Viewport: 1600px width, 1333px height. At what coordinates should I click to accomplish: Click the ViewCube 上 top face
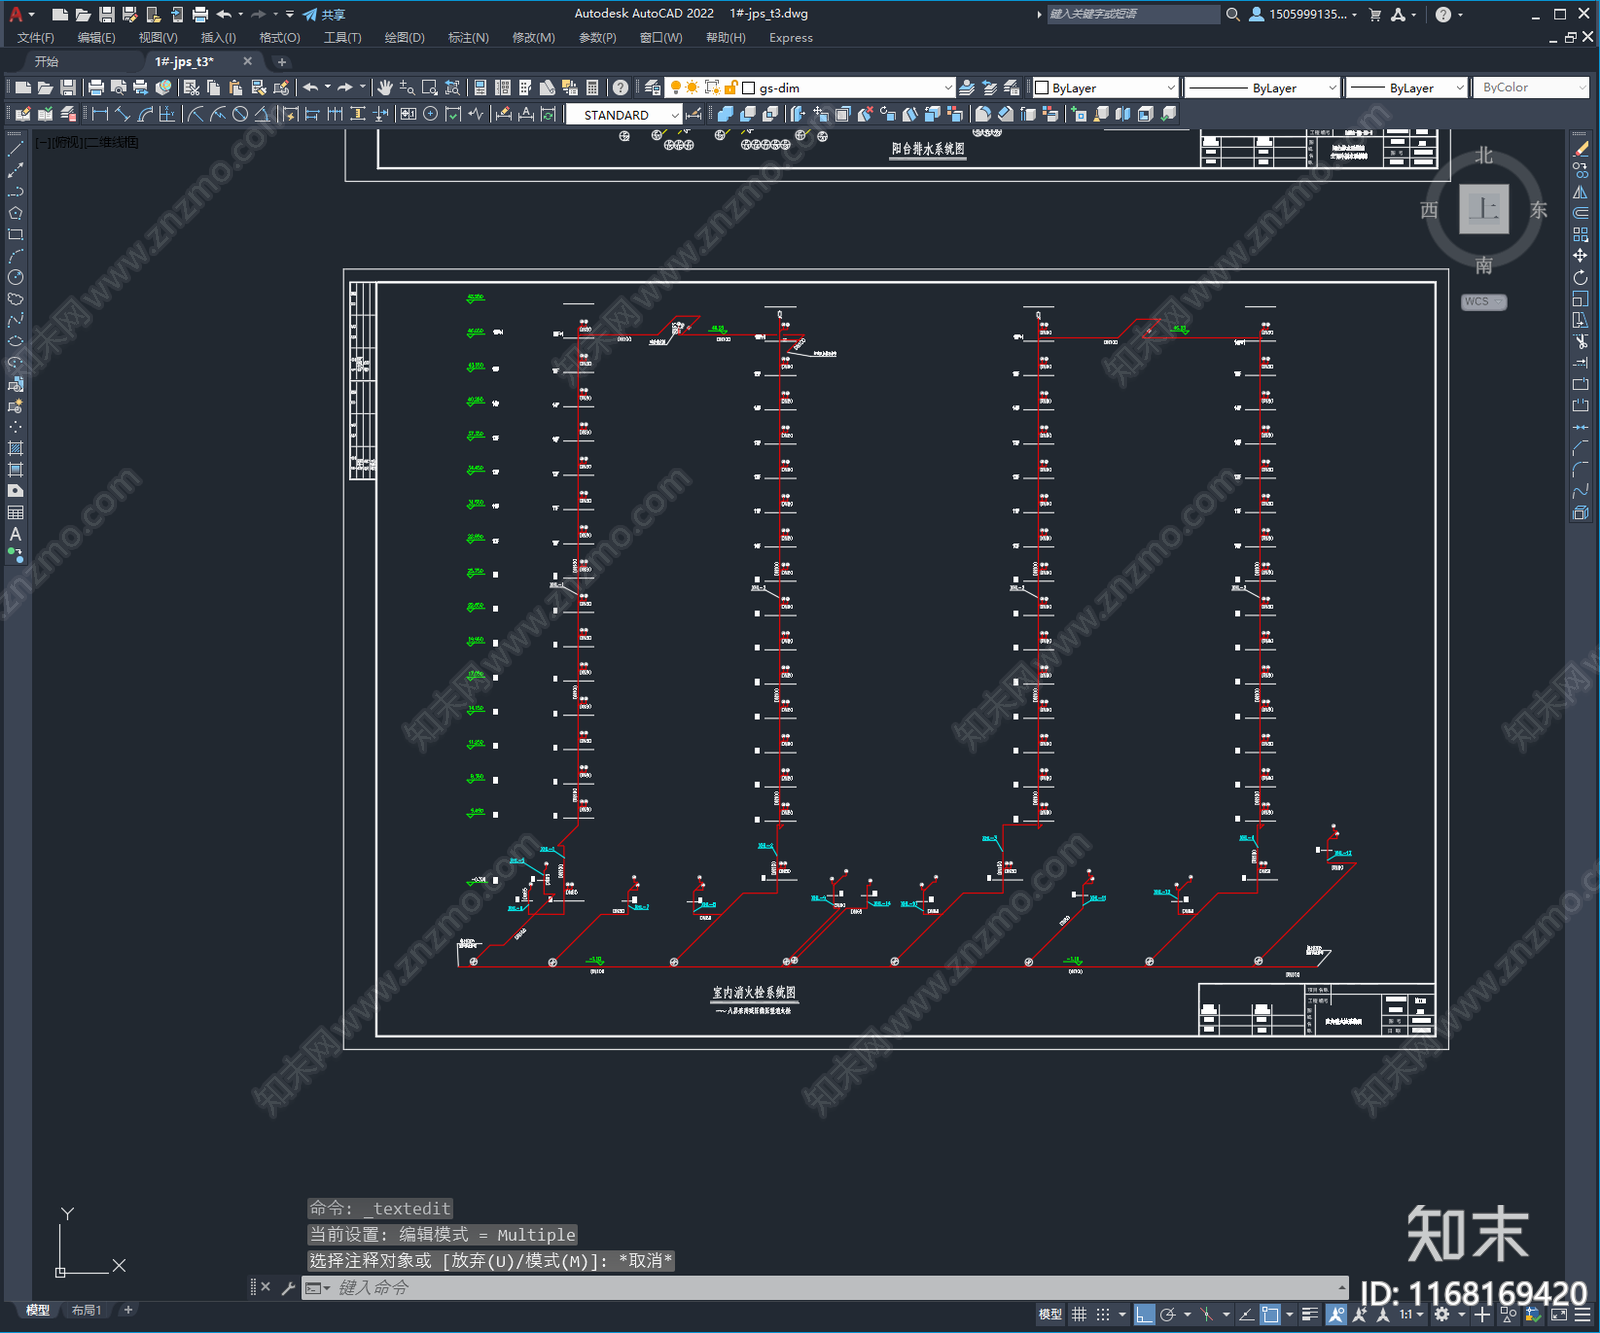point(1484,208)
